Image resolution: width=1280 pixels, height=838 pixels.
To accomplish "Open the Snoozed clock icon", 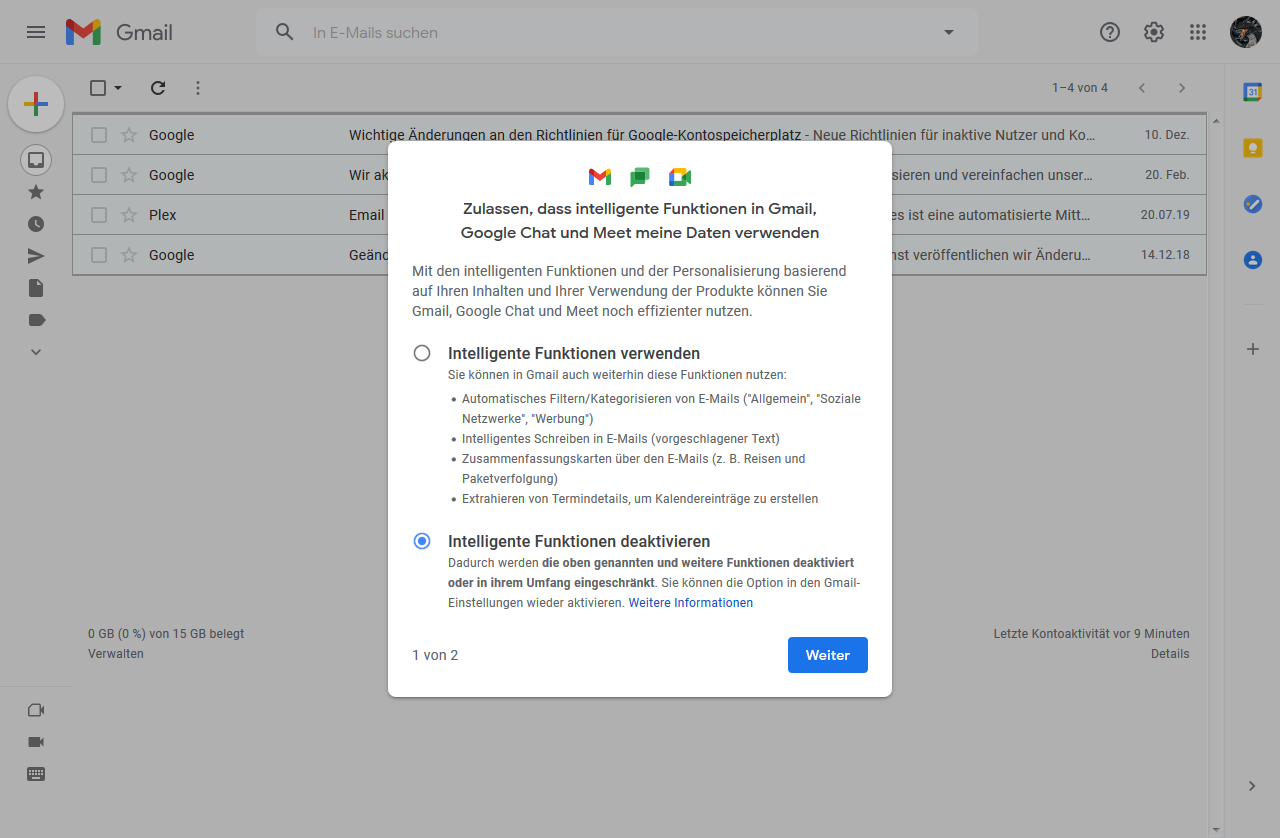I will point(36,224).
